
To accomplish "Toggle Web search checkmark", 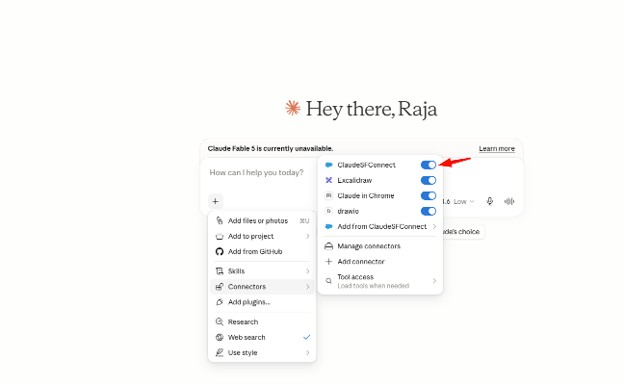I will tap(306, 337).
